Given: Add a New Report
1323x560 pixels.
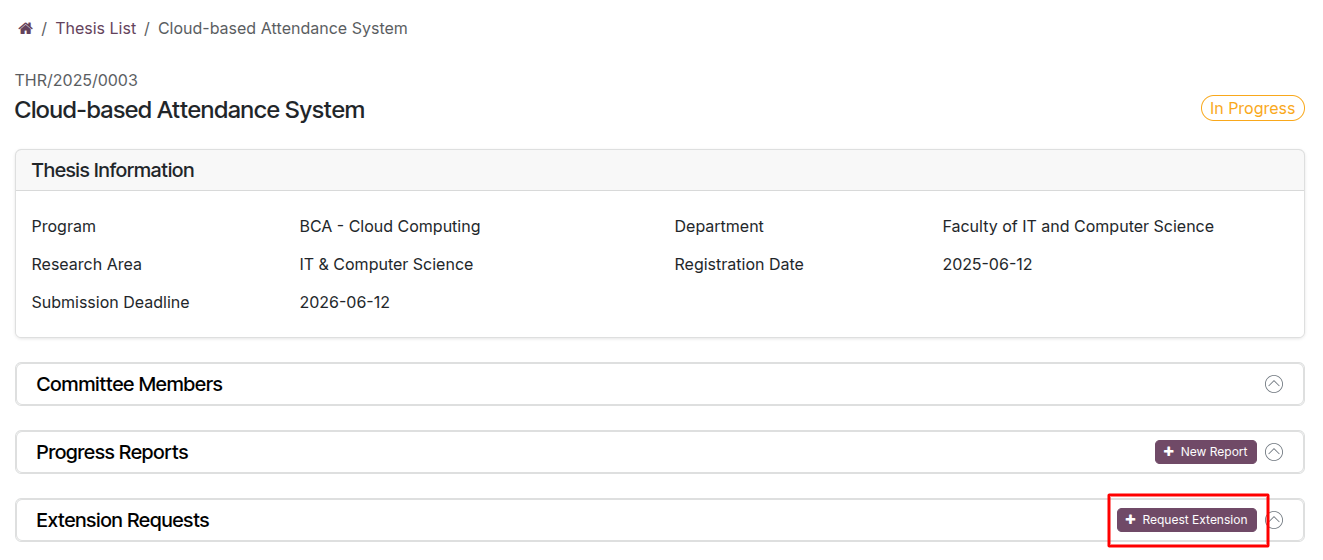Looking at the screenshot, I should tap(1205, 452).
